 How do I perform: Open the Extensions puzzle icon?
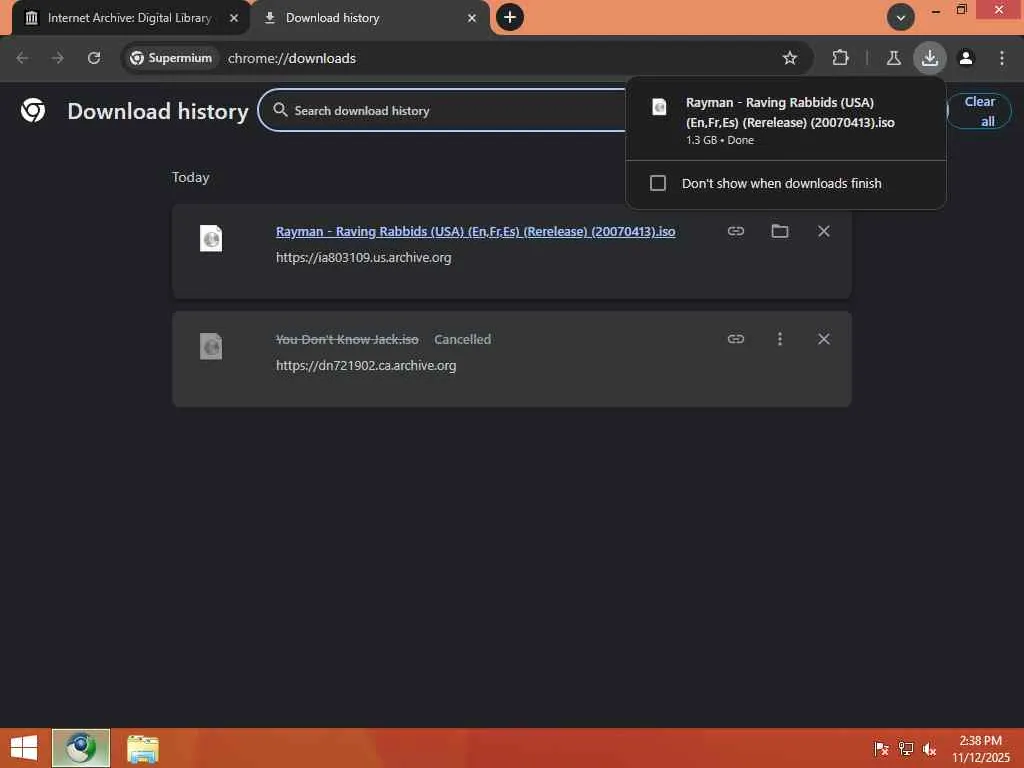point(840,58)
